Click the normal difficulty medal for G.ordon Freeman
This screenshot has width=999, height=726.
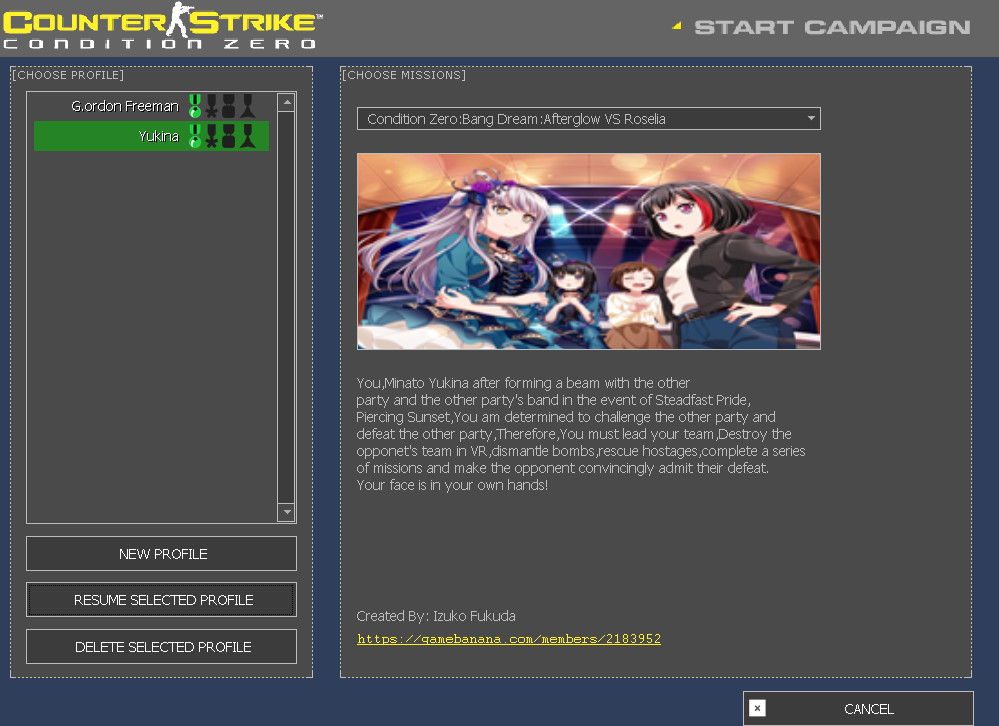point(212,105)
